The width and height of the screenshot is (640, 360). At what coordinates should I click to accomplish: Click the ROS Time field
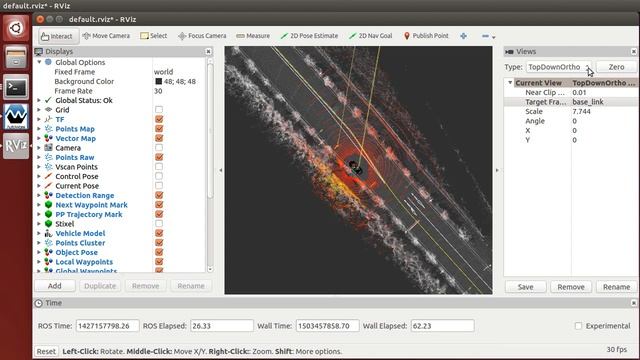(x=107, y=326)
